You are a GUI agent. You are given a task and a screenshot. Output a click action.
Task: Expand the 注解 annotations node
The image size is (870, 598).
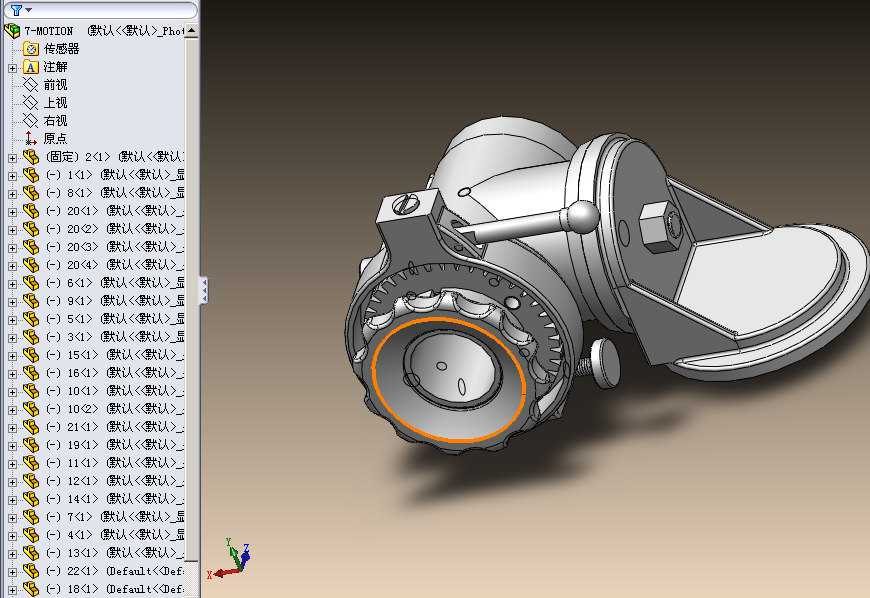click(12, 68)
